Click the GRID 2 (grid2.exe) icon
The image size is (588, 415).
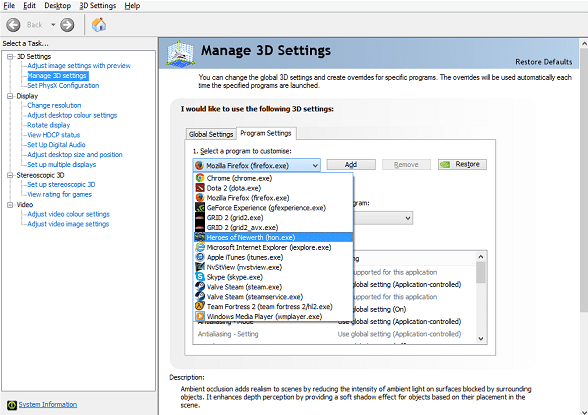click(200, 217)
